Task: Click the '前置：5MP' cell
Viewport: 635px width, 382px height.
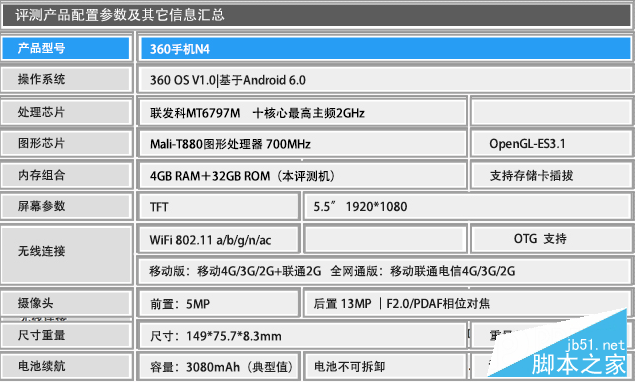Action: [219, 304]
